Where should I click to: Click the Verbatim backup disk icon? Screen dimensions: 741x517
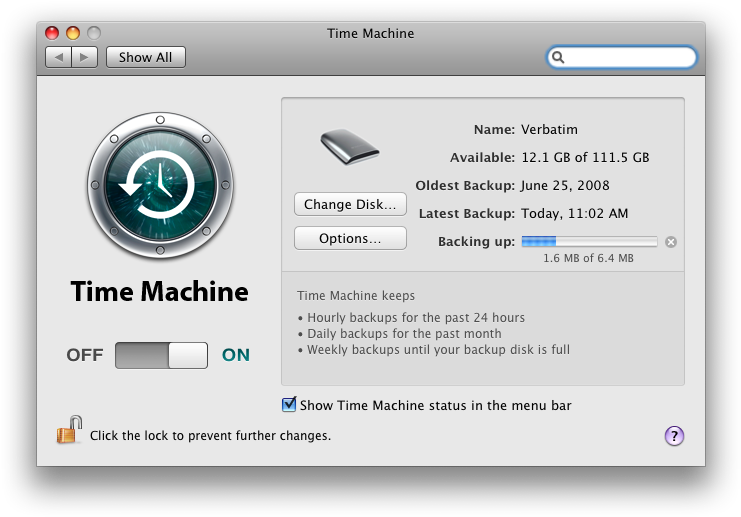[350, 146]
